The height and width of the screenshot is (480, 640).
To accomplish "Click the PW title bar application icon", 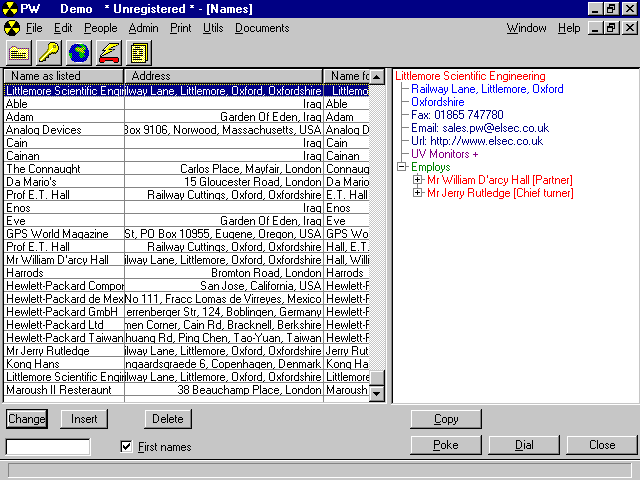I will (10, 8).
